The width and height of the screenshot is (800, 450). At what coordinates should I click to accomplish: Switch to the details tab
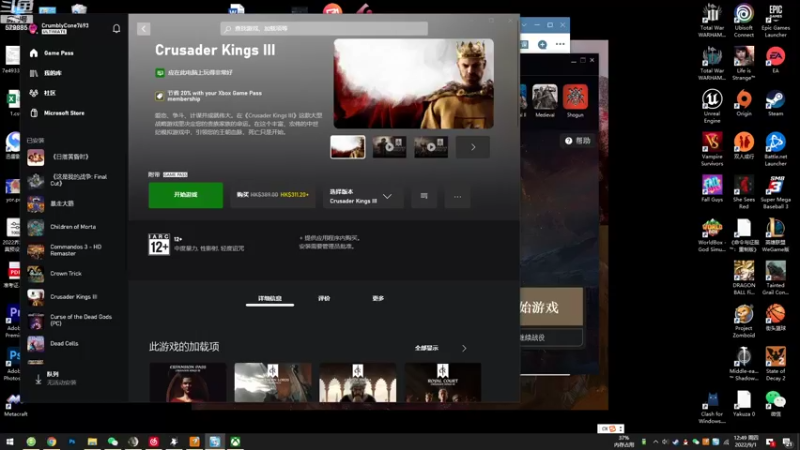click(269, 298)
